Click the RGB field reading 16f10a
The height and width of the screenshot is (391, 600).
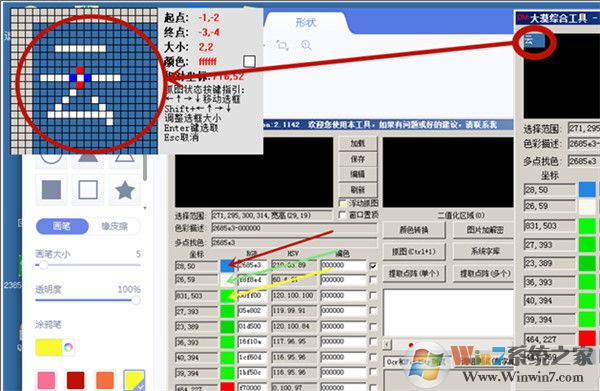pyautogui.click(x=253, y=342)
